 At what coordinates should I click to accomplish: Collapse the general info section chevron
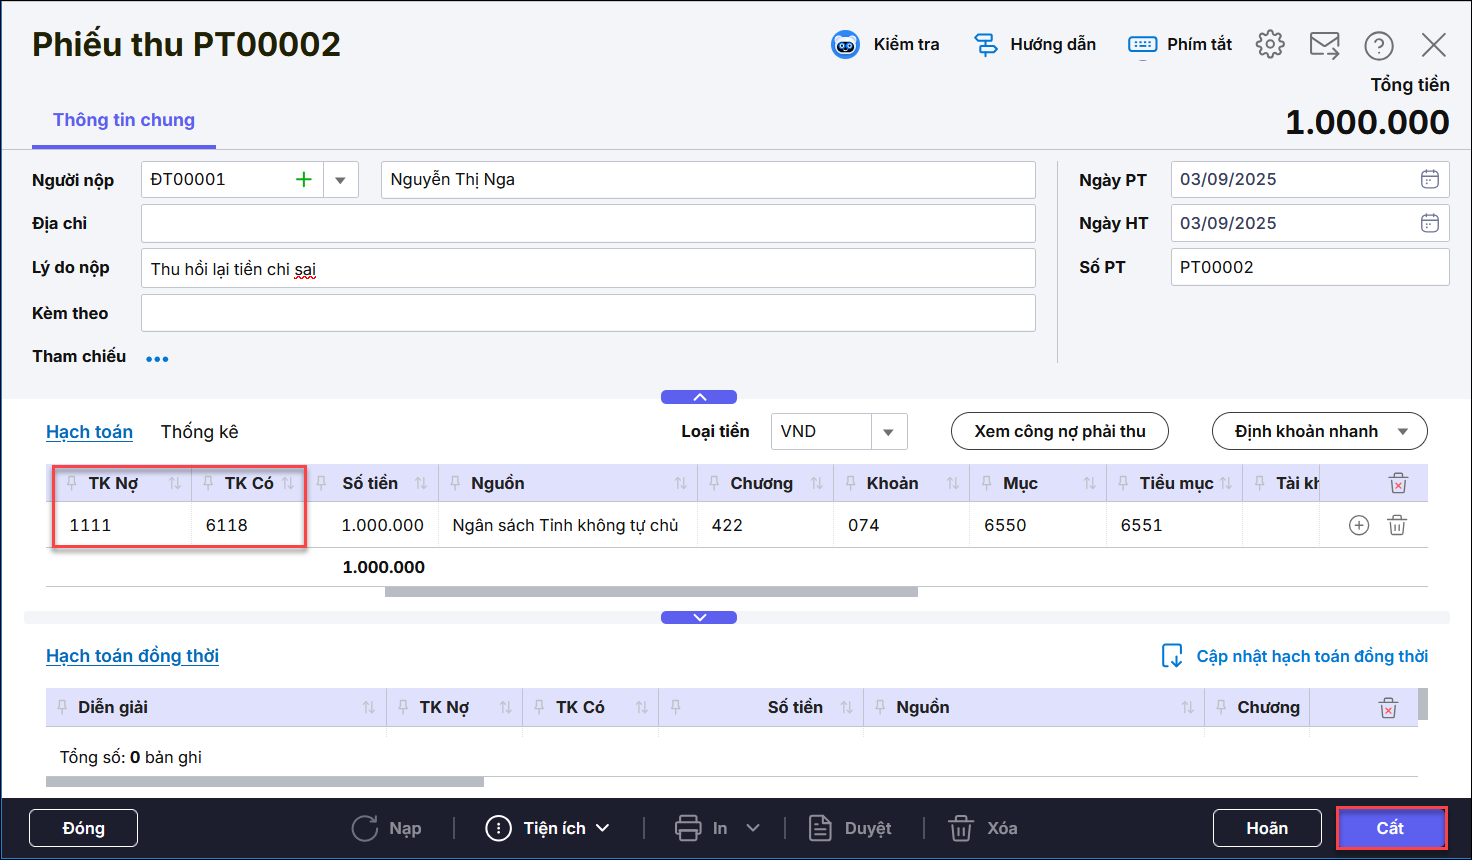(699, 397)
